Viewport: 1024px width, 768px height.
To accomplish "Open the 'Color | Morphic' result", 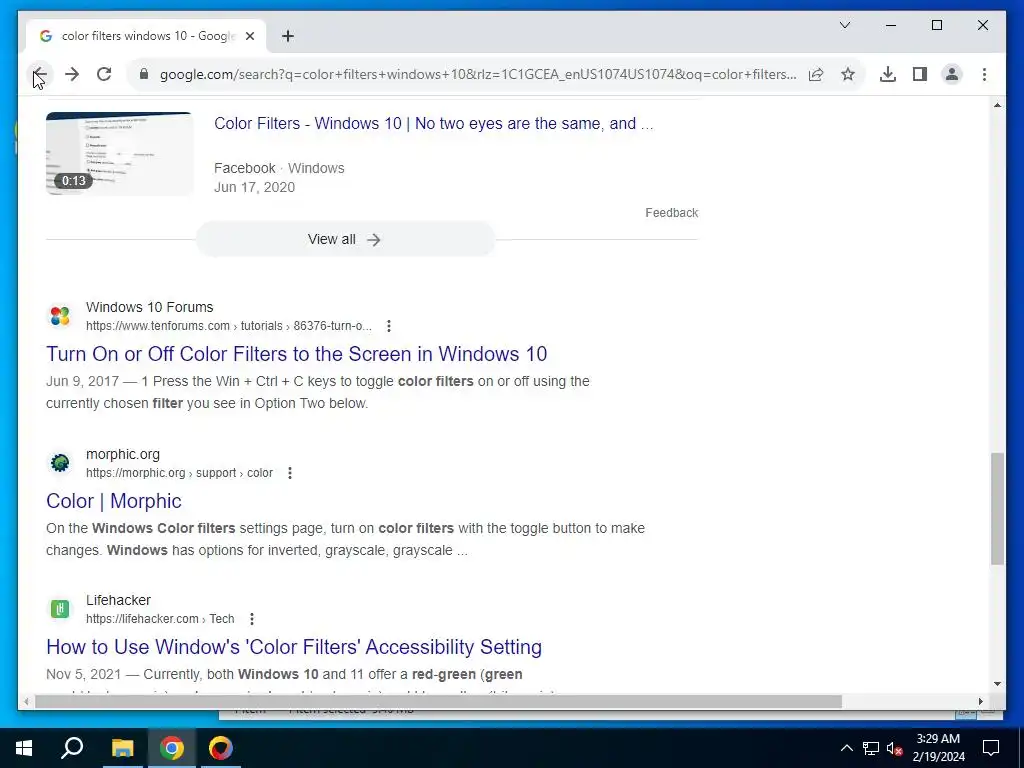I will click(114, 501).
